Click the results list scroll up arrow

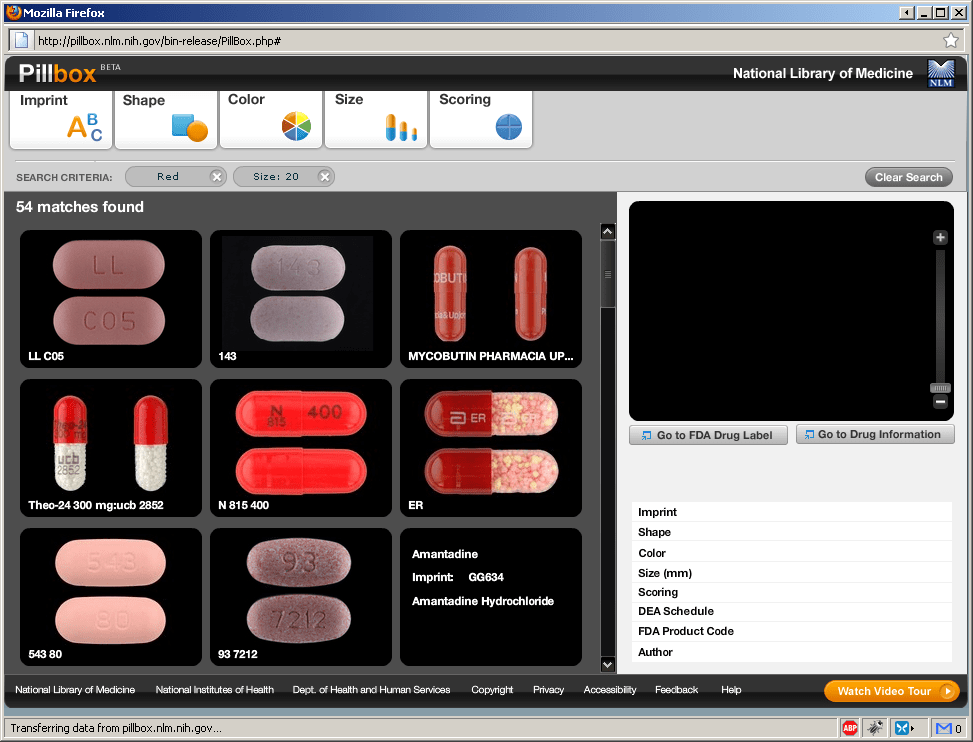[x=608, y=231]
